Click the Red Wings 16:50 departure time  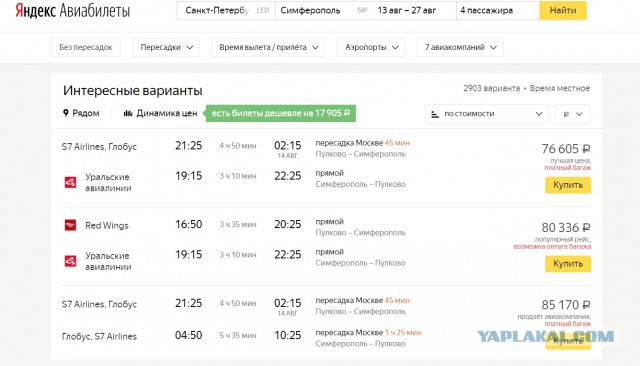(189, 224)
